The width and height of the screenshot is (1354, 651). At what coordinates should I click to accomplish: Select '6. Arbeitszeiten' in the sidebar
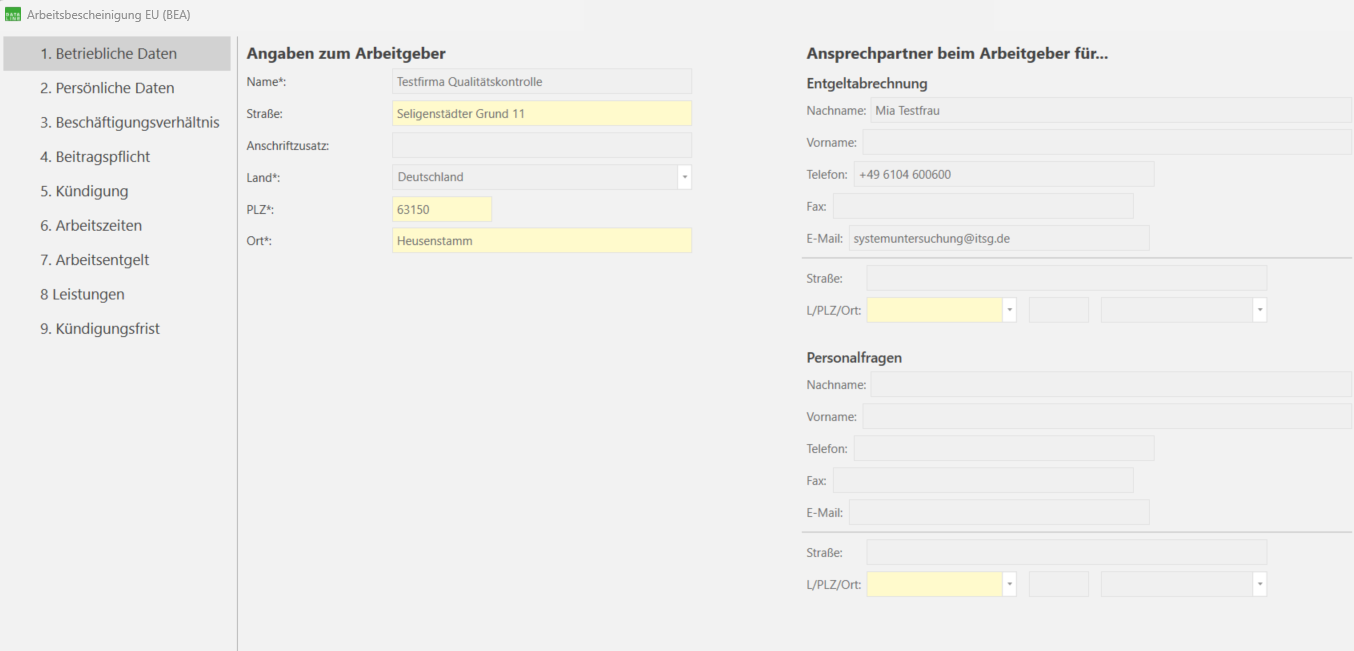point(95,225)
